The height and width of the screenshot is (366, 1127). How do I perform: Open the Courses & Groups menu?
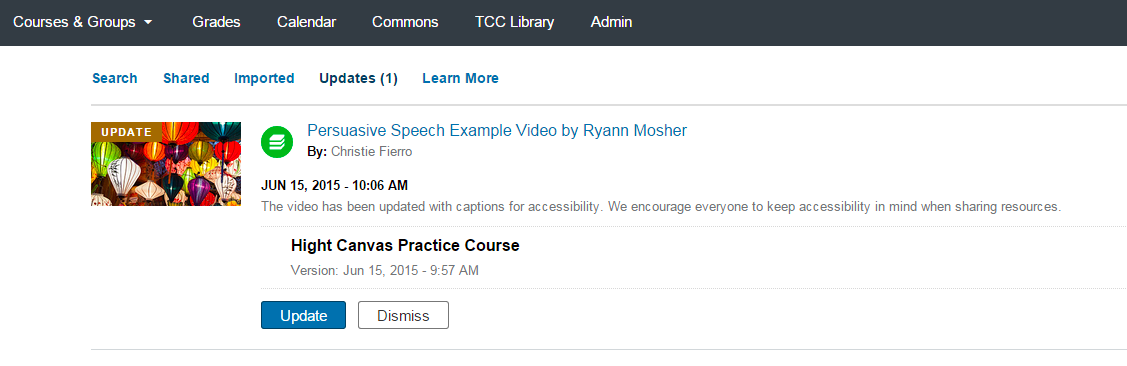[83, 22]
